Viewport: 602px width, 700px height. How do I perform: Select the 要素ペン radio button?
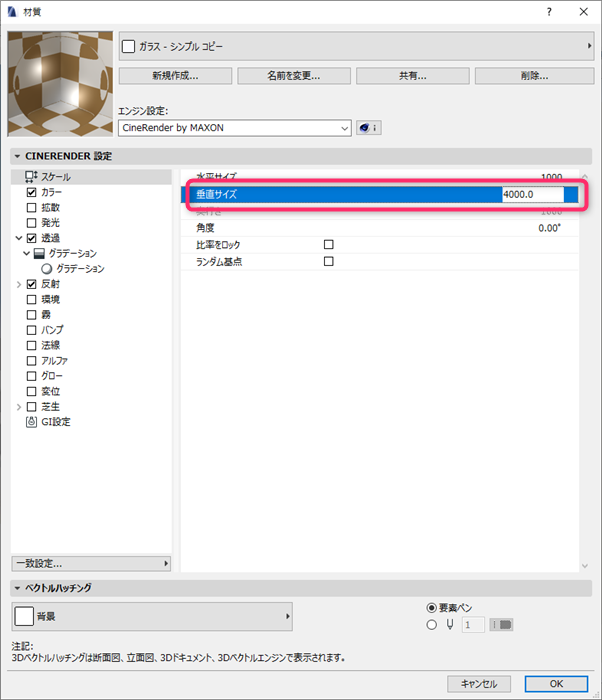click(431, 608)
